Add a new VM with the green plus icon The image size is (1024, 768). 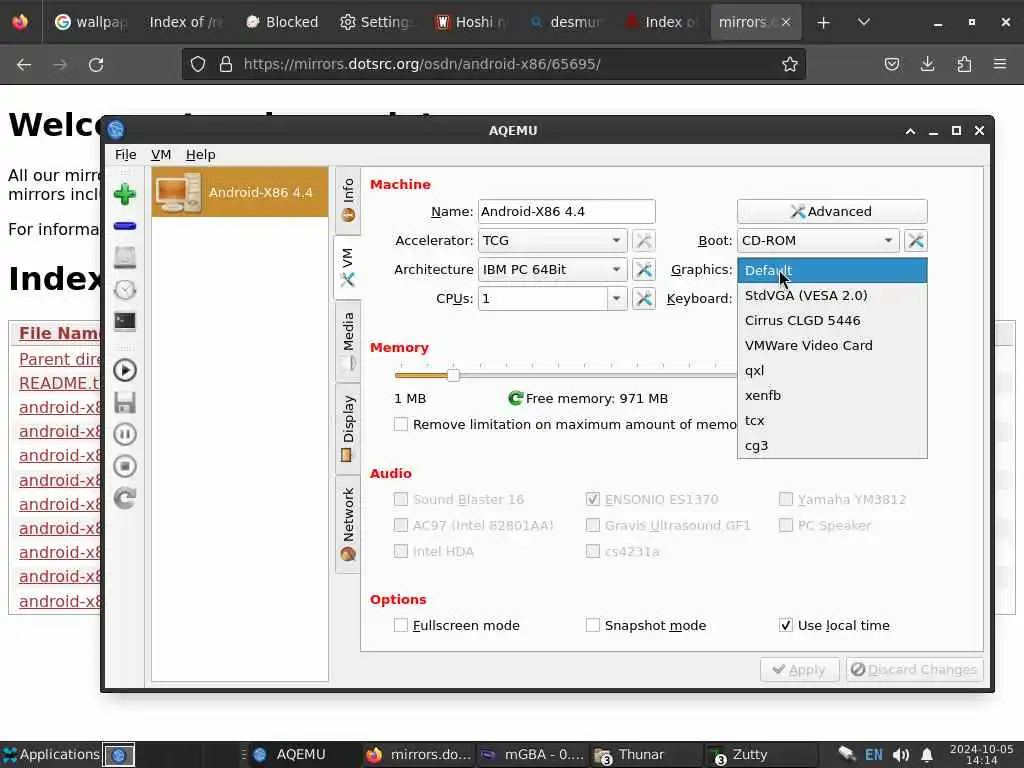click(x=125, y=194)
